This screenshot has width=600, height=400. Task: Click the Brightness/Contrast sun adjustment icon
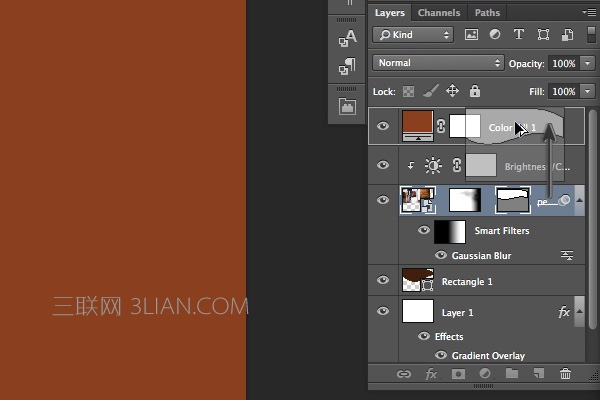click(x=433, y=165)
